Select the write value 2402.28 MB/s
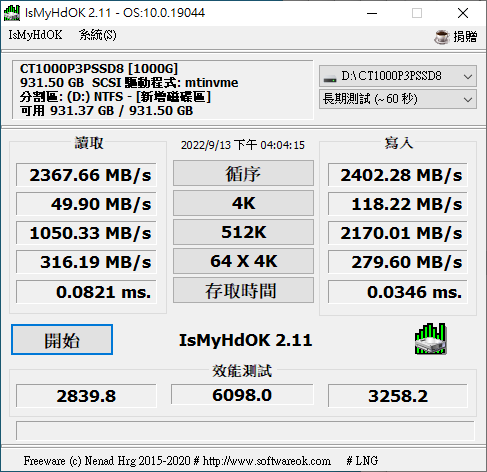The height and width of the screenshot is (472, 487). (x=398, y=175)
